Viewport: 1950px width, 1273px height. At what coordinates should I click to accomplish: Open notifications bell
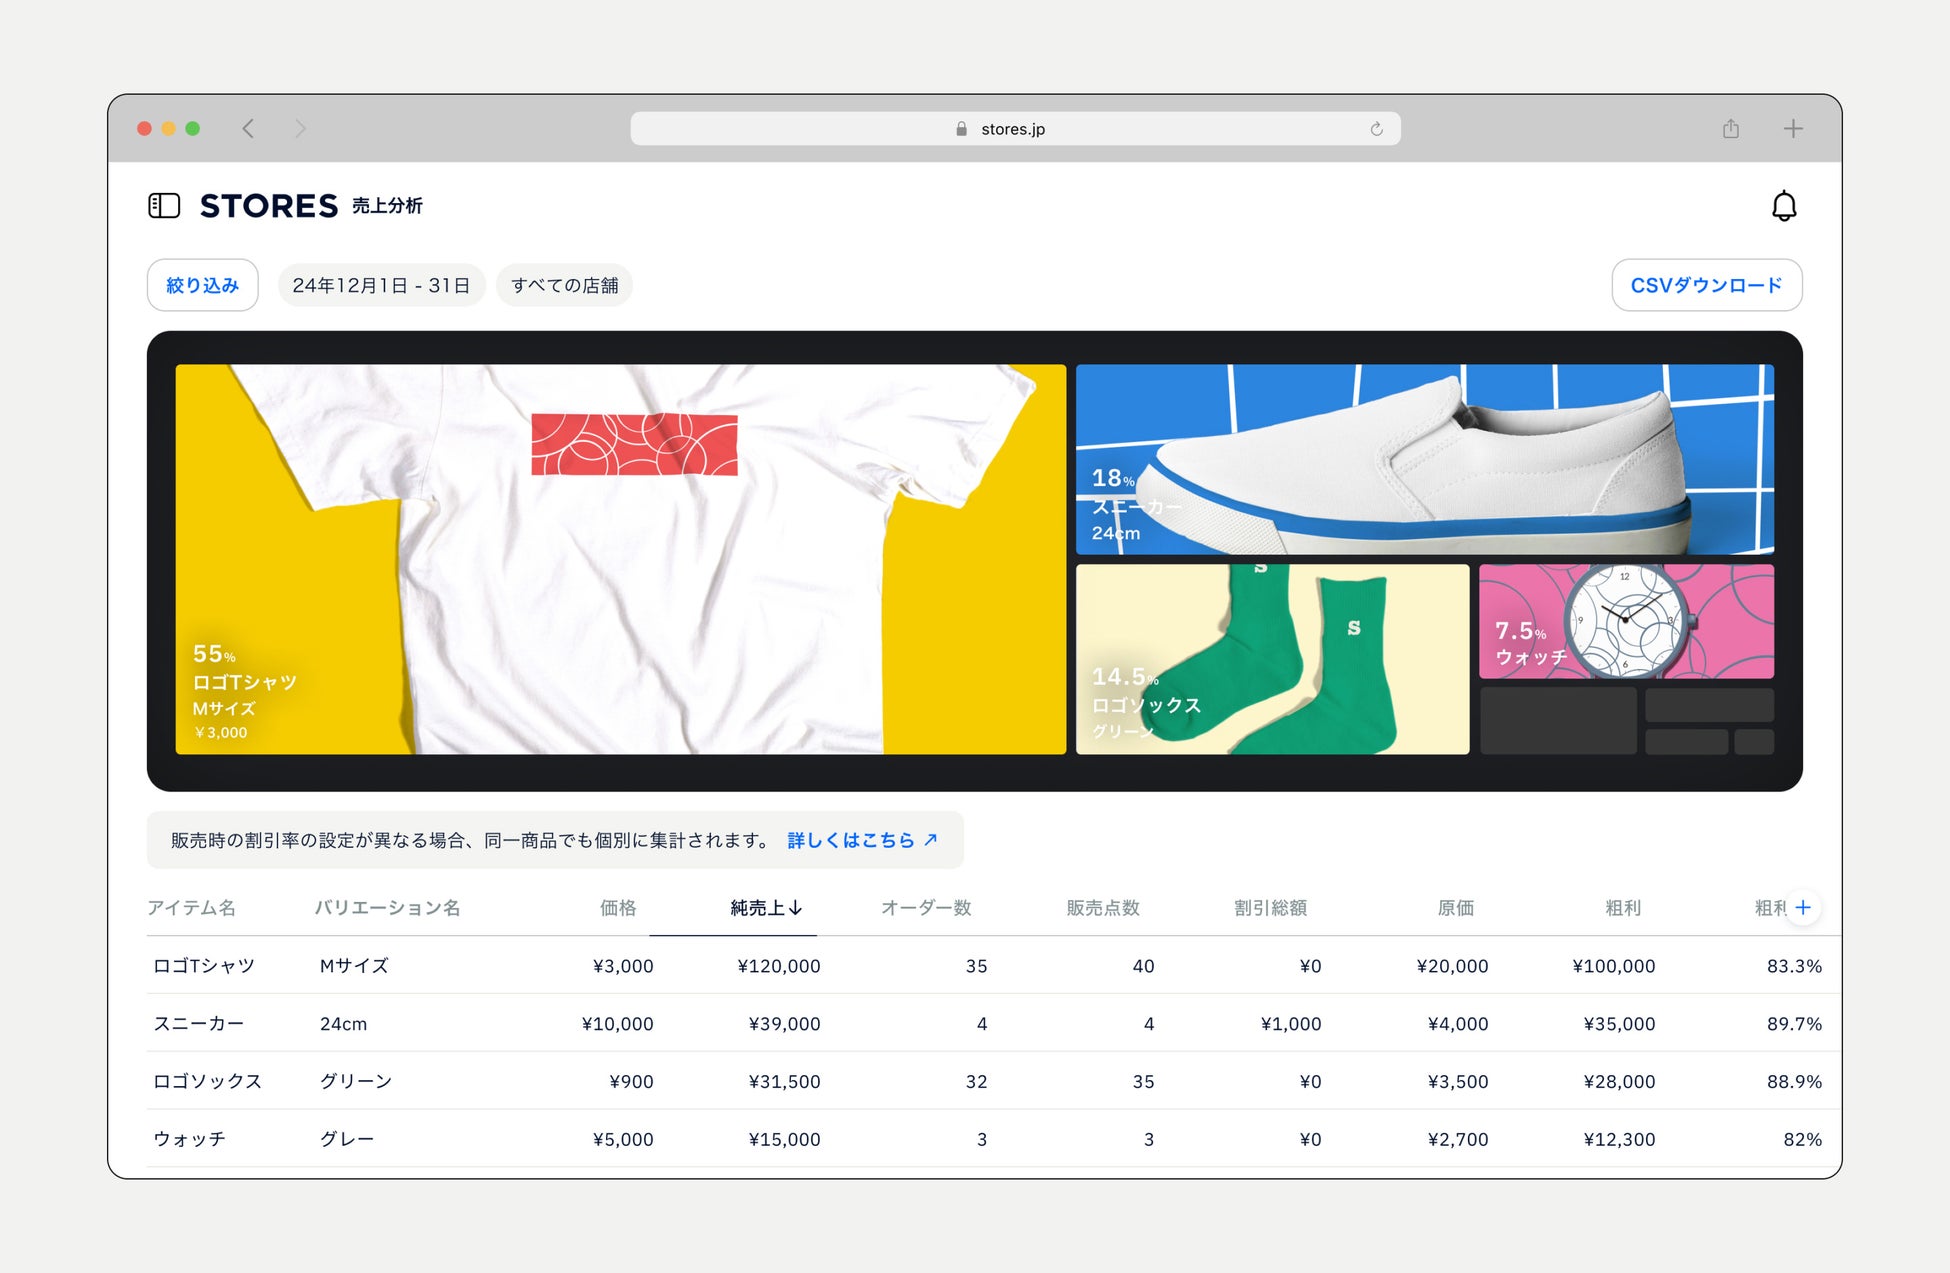tap(1783, 206)
